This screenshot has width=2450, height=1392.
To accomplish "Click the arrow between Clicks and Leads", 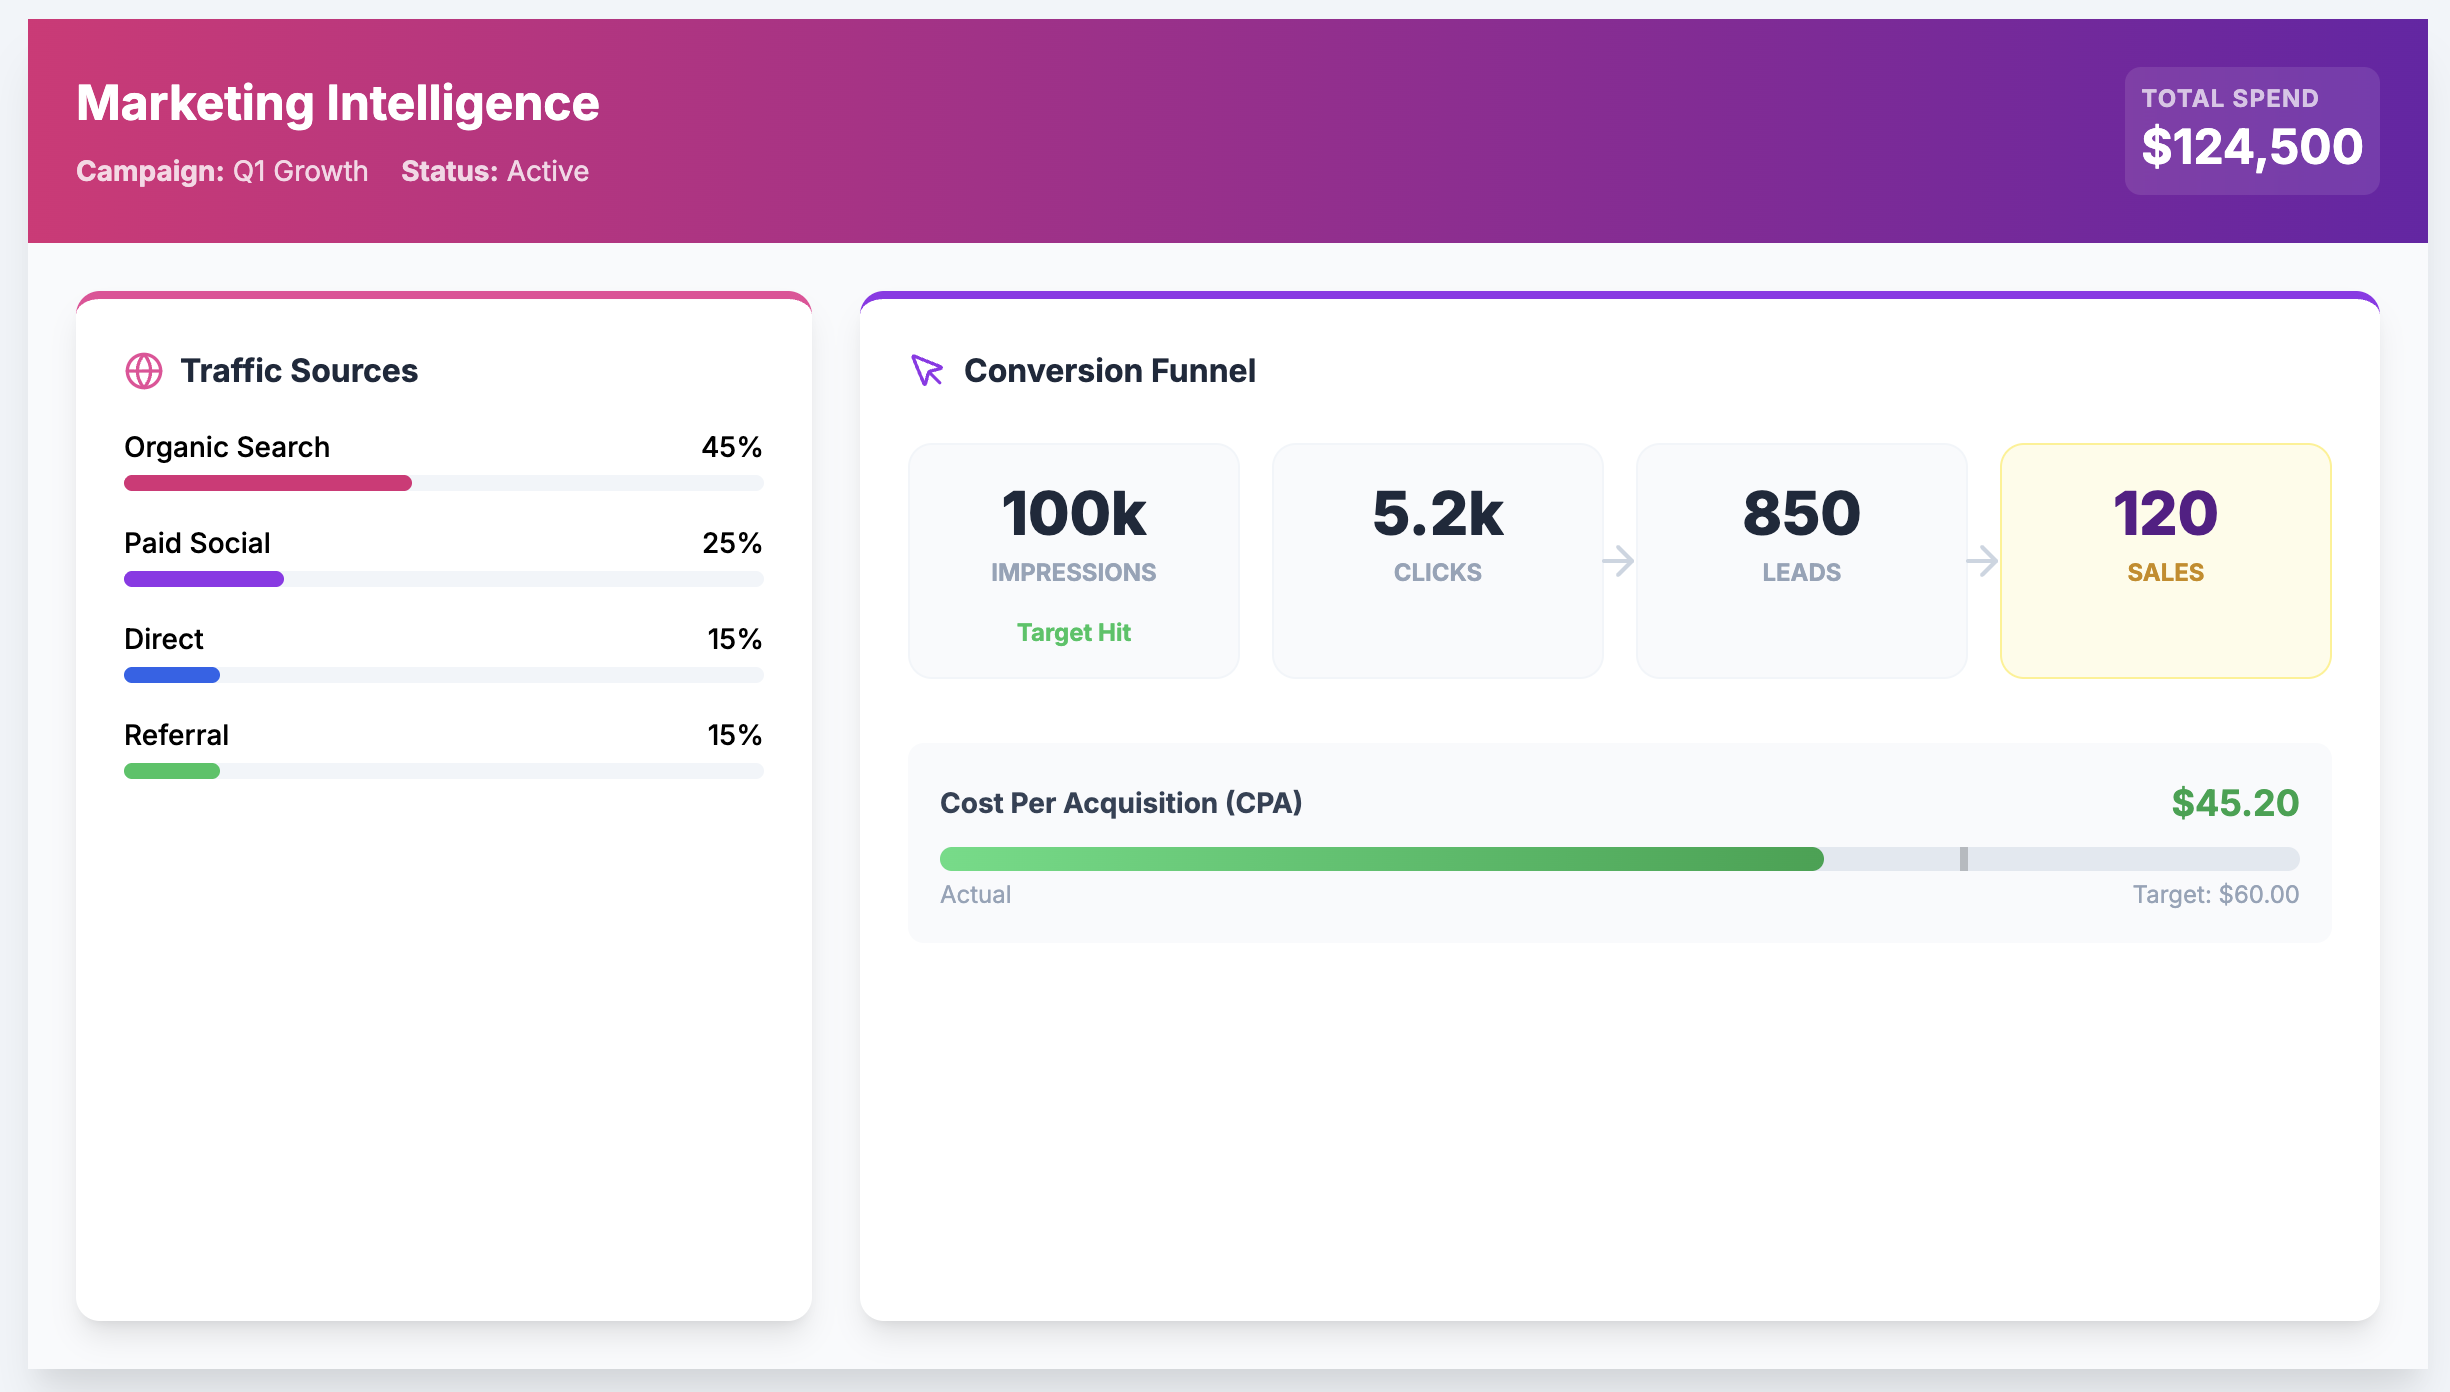I will point(1620,561).
